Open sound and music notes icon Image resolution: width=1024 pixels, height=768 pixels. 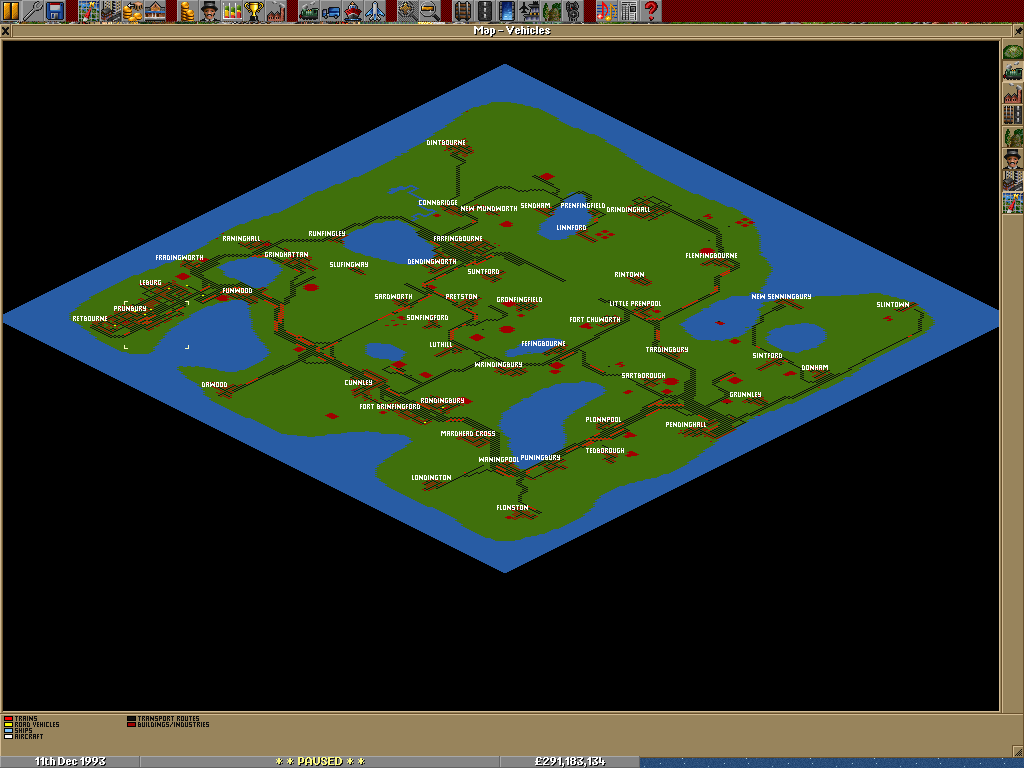607,11
